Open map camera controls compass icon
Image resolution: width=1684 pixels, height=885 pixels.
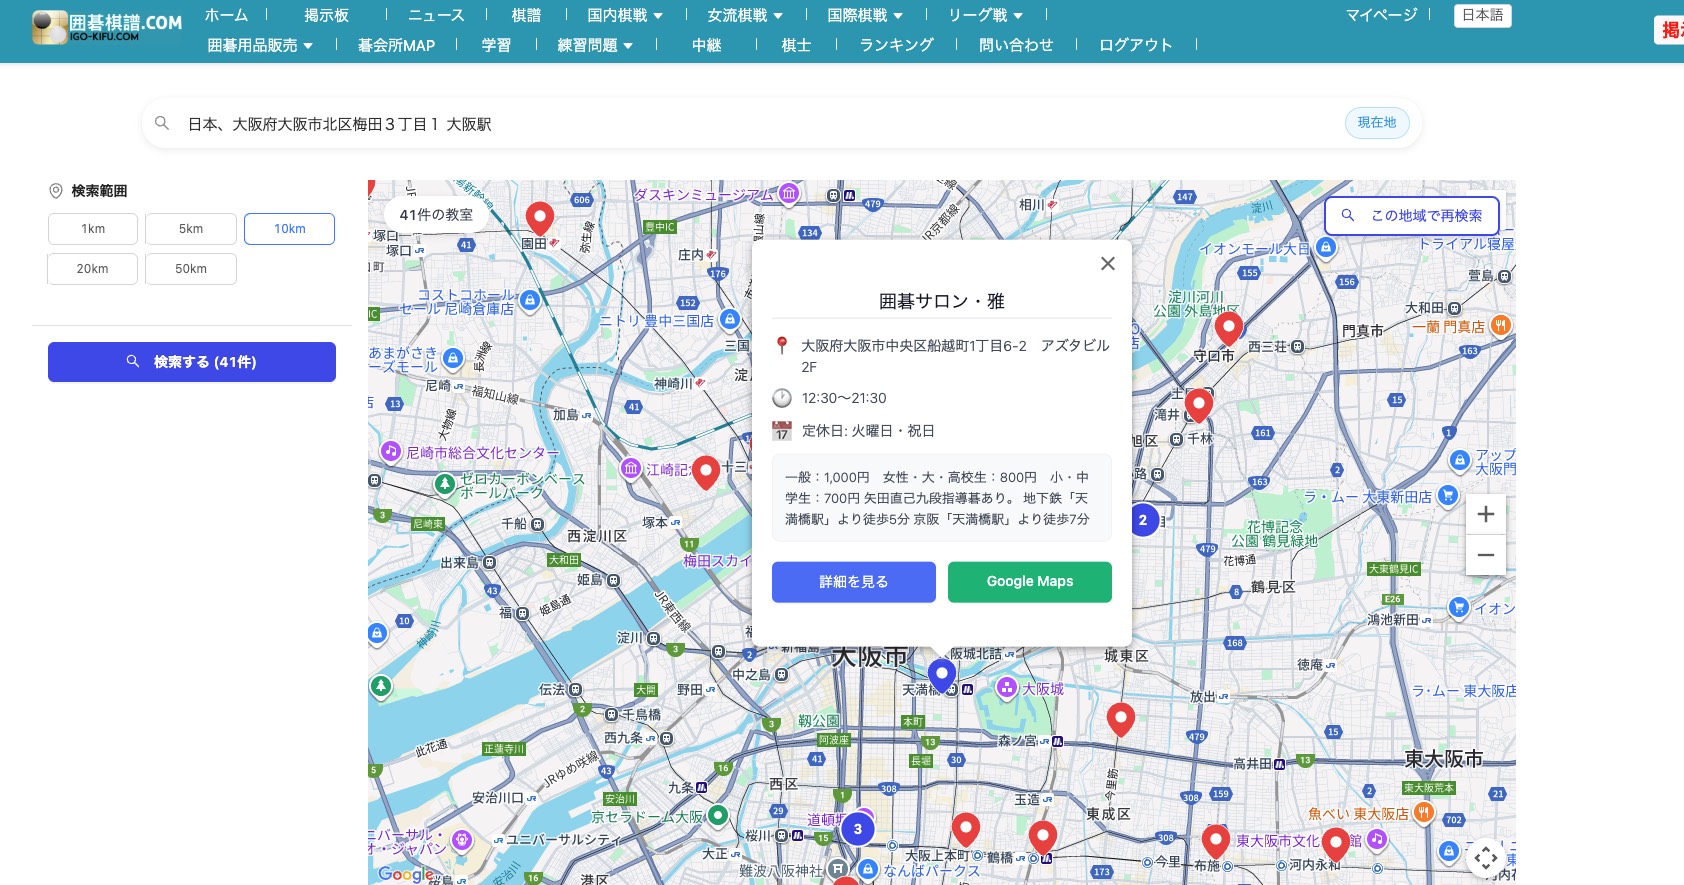(1486, 857)
